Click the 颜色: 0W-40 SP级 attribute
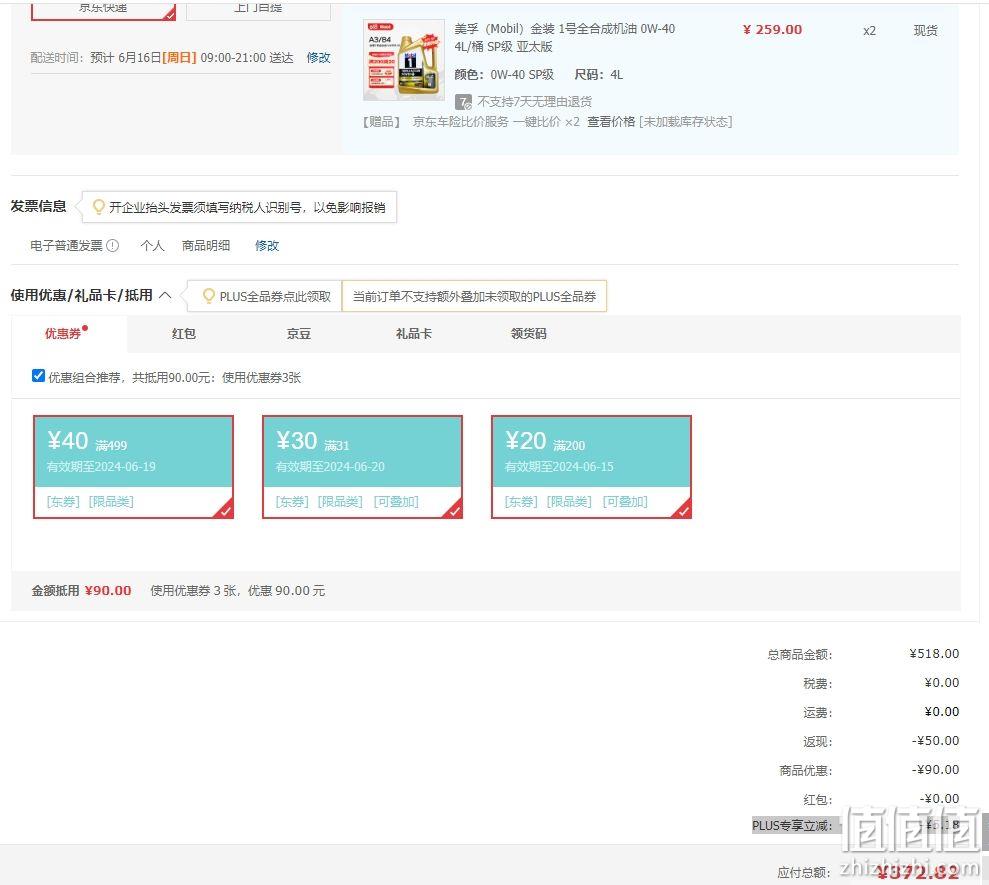 coord(504,75)
